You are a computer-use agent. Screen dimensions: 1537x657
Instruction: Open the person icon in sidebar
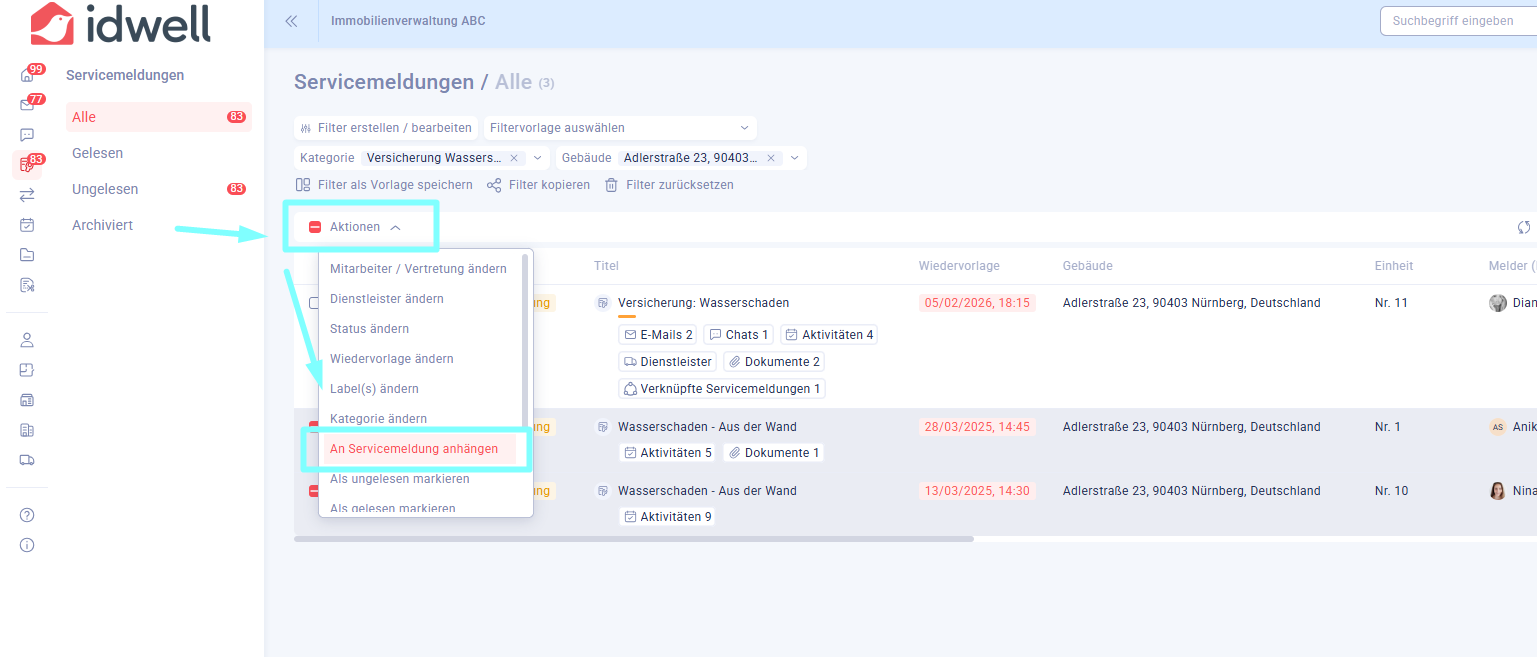point(27,340)
